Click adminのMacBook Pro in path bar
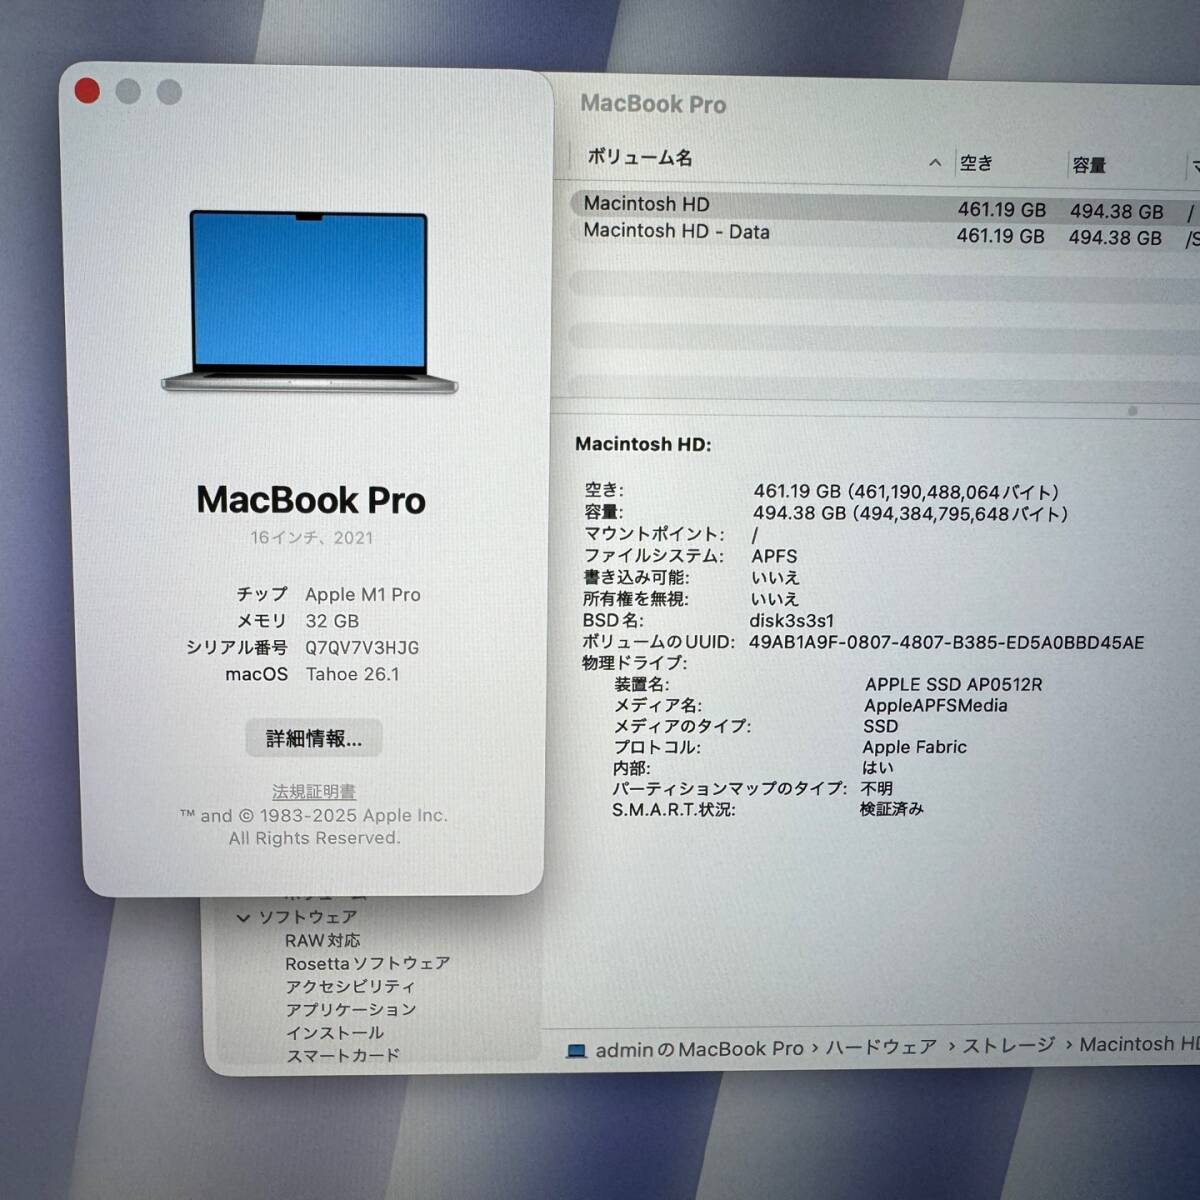 (x=699, y=1049)
